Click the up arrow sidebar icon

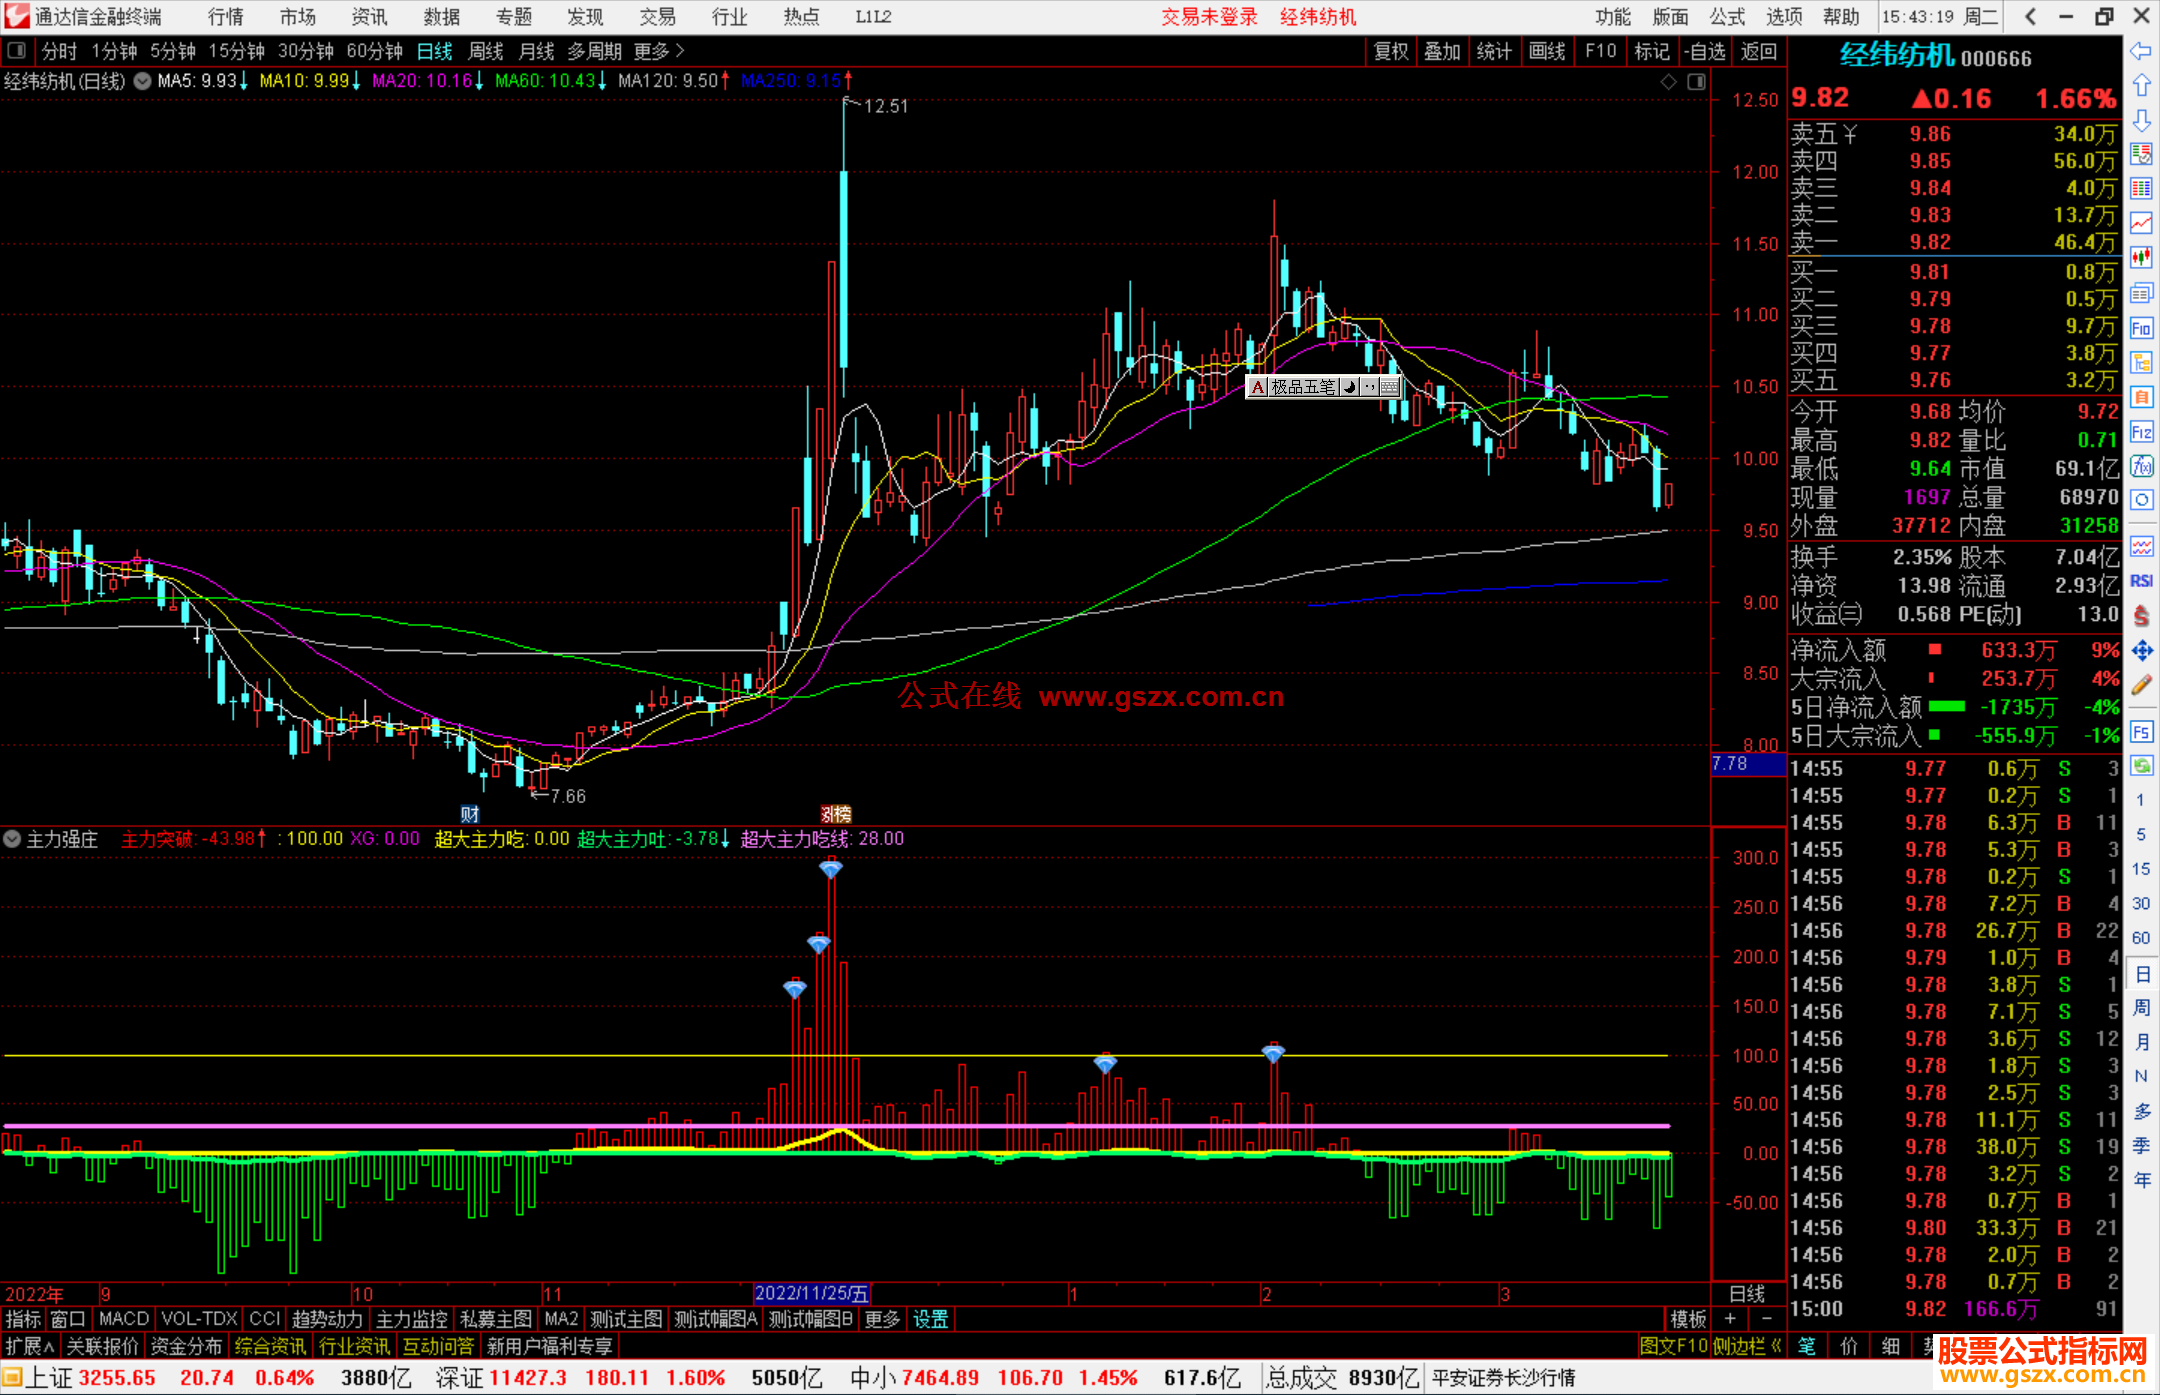[2141, 86]
